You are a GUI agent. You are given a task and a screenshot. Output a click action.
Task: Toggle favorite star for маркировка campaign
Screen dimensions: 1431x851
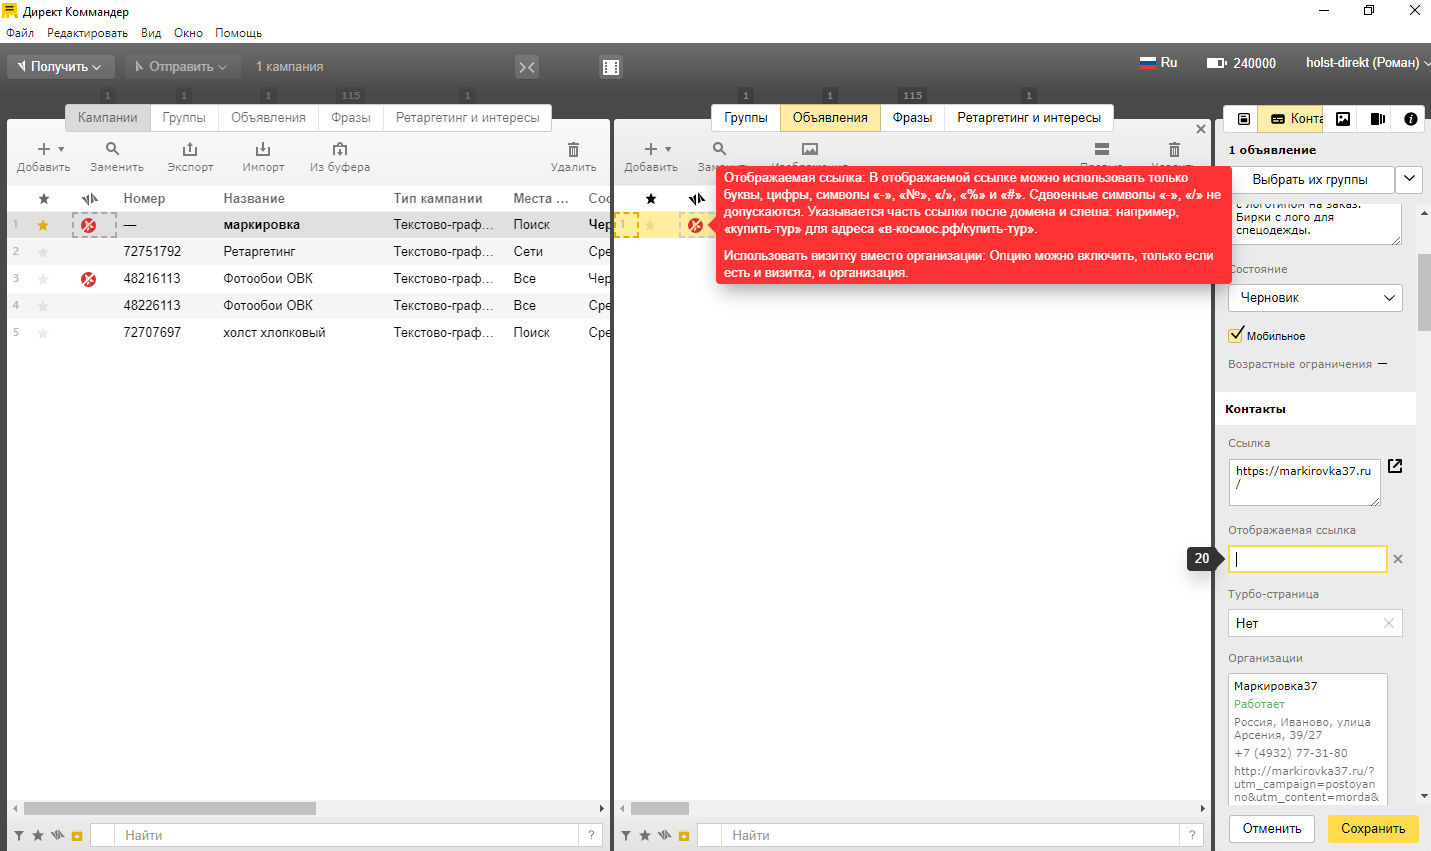point(43,225)
